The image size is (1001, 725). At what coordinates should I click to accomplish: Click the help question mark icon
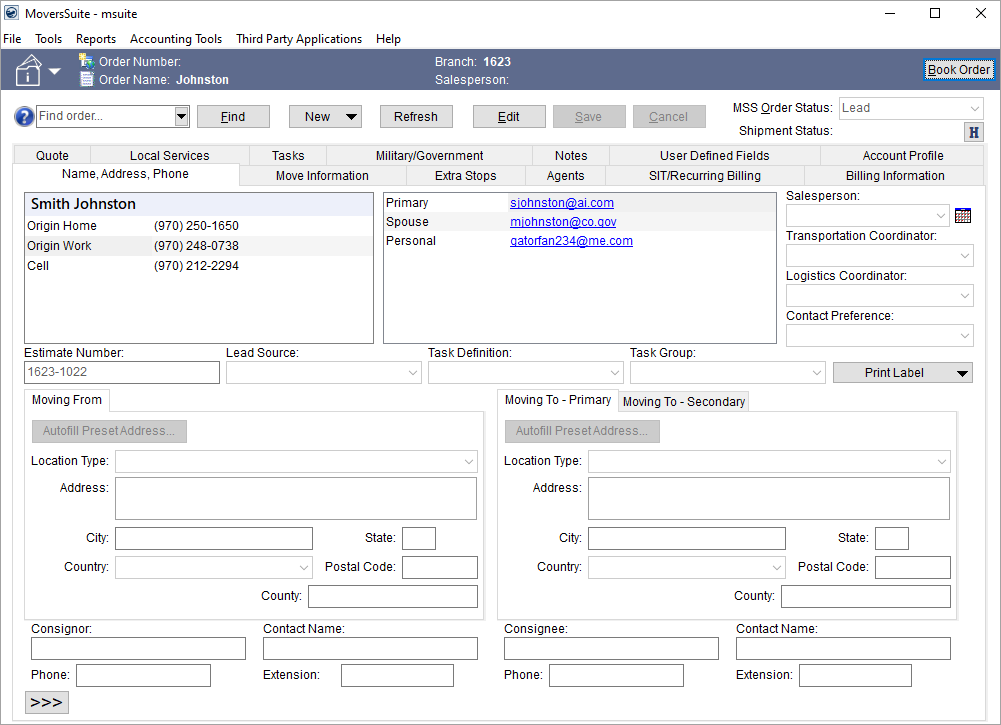[22, 116]
